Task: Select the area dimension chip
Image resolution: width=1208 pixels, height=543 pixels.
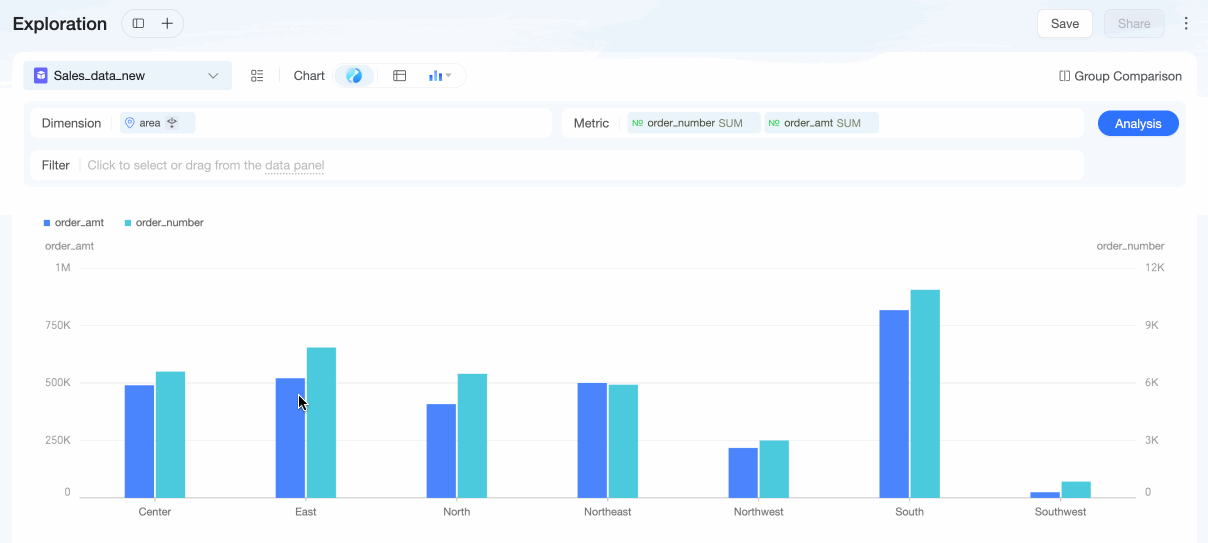Action: (158, 123)
